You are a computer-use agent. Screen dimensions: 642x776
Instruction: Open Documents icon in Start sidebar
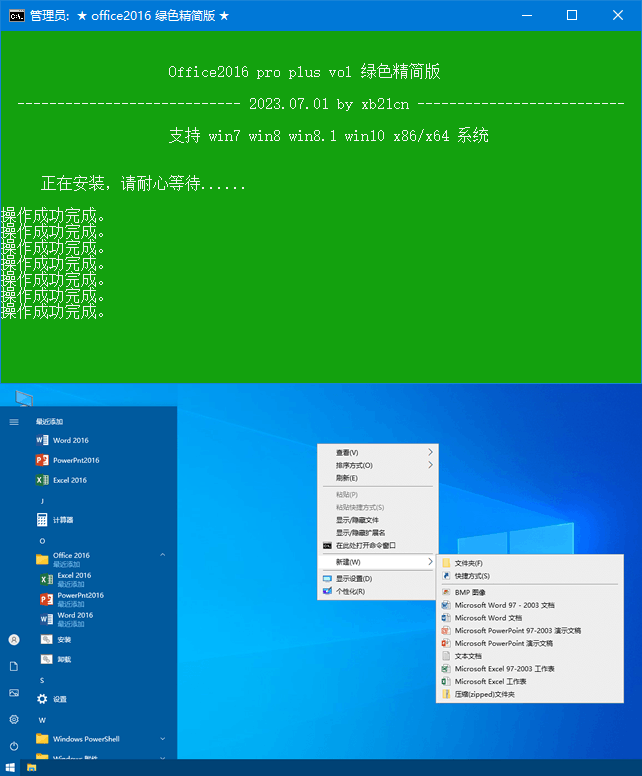[x=14, y=667]
